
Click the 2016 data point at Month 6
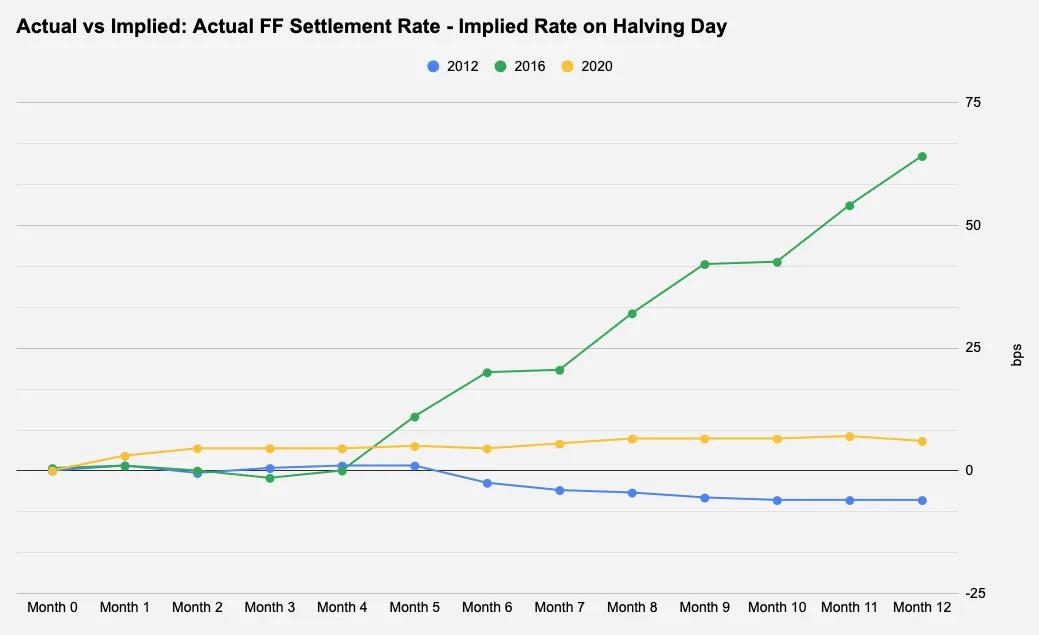tap(487, 373)
